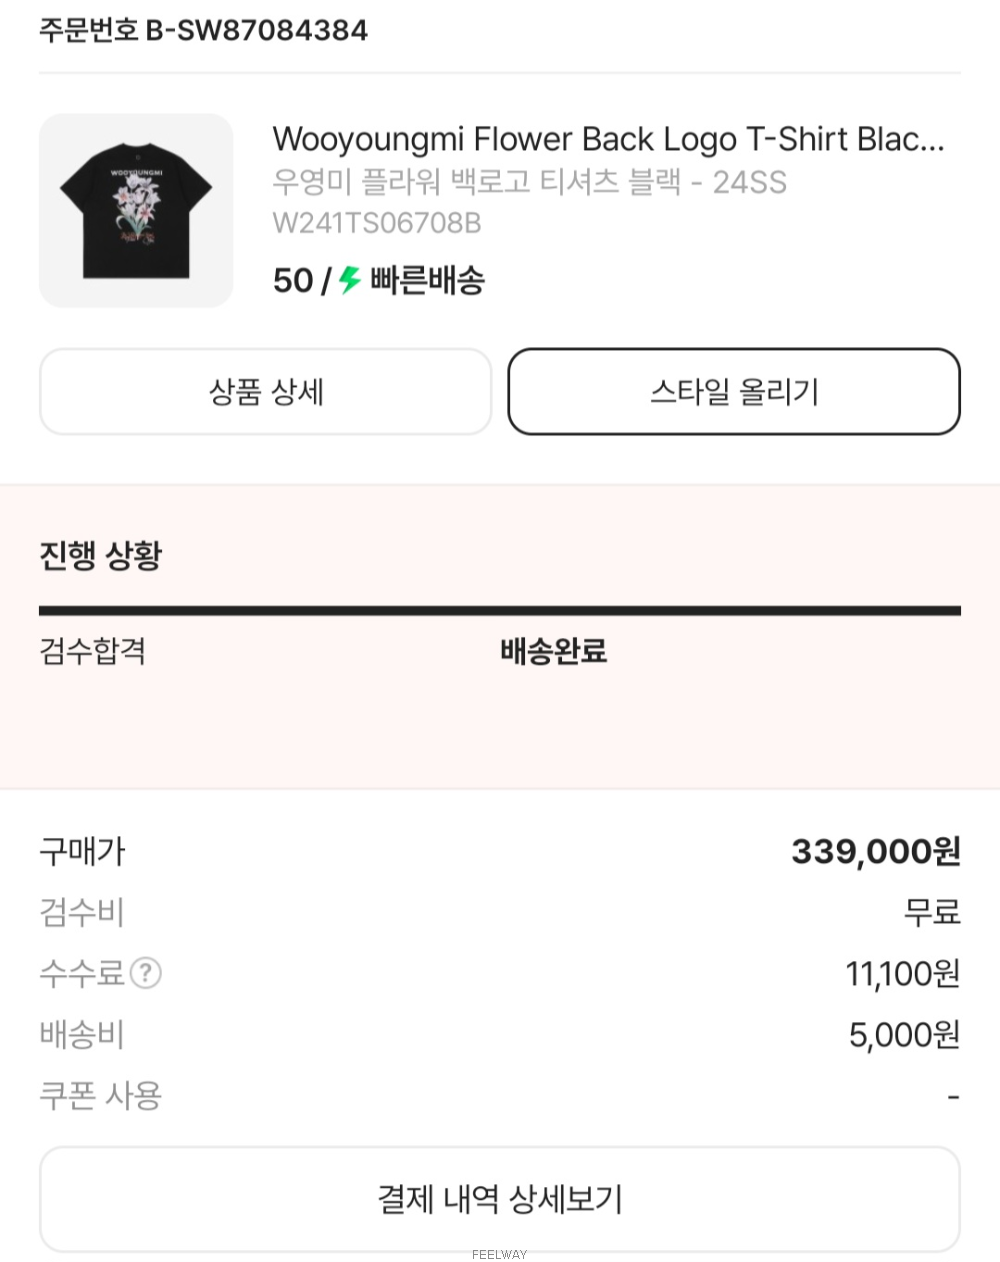Screen dimensions: 1000x1262
Task: Open 결제 내역 상세보기 payment details
Action: tap(500, 1199)
